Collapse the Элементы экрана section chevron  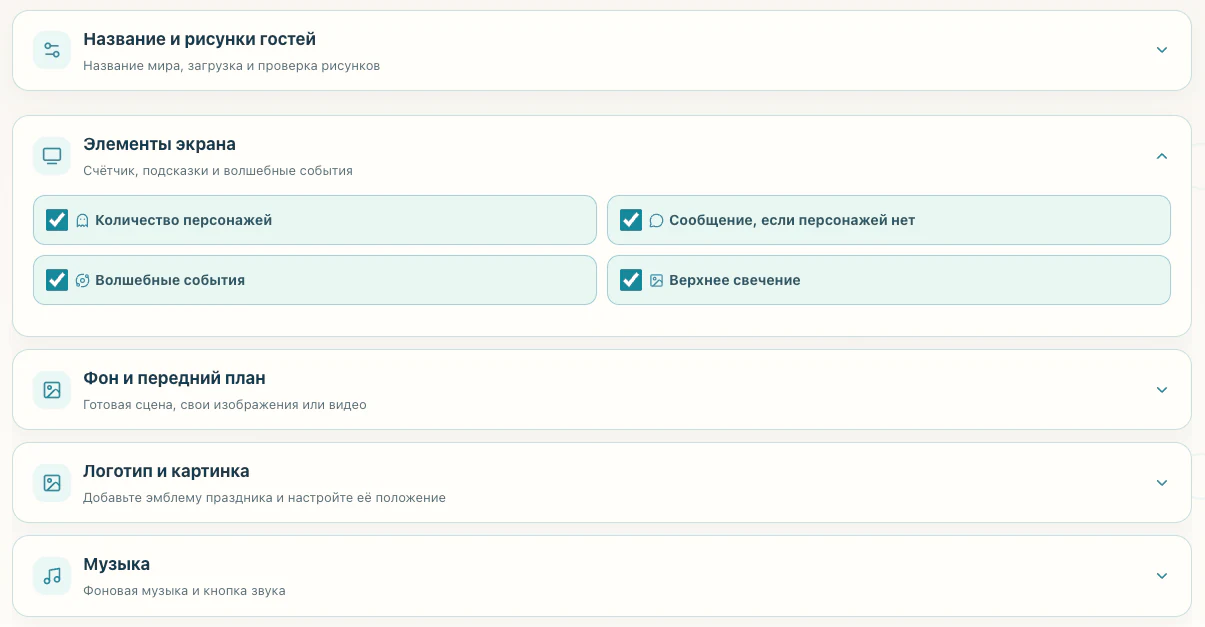pos(1162,156)
